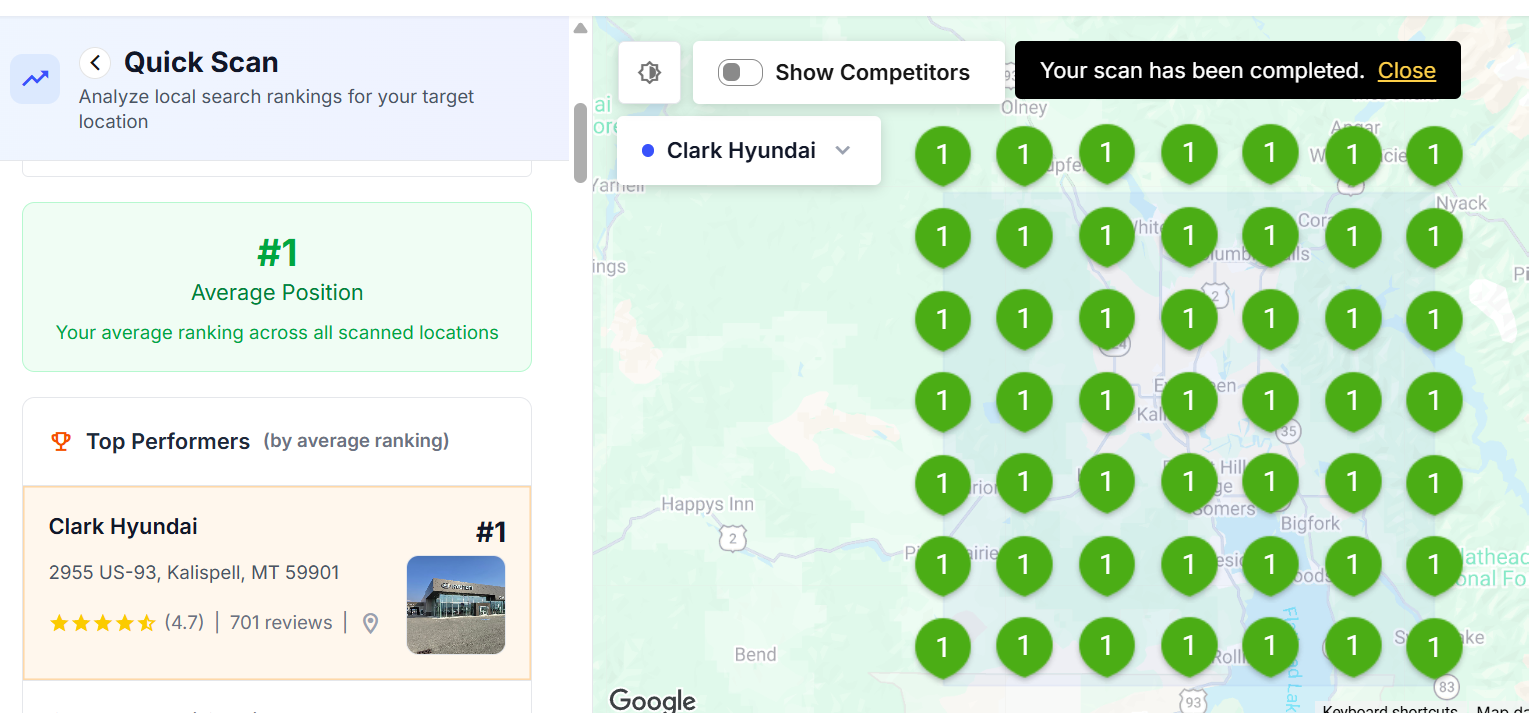This screenshot has width=1529, height=713.
Task: Click the route 83 shield at map bottom
Action: 1445,688
